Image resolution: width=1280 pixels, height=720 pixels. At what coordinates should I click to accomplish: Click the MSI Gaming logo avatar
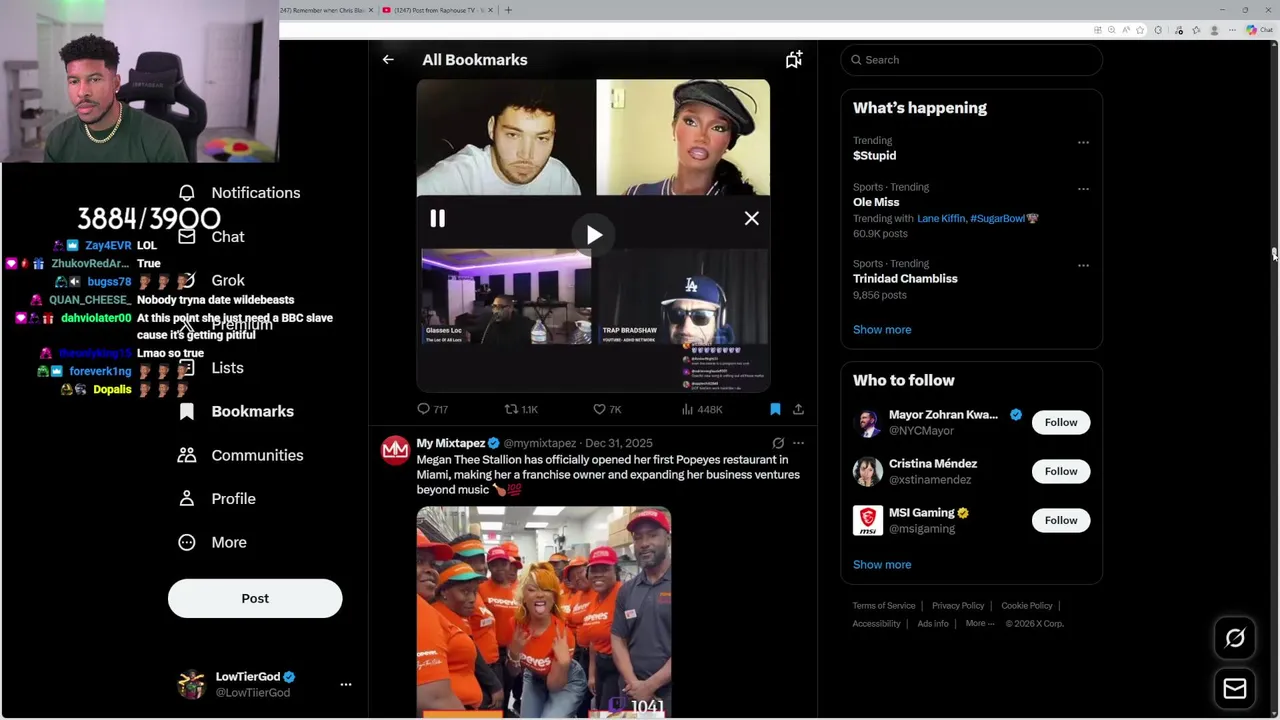868,520
